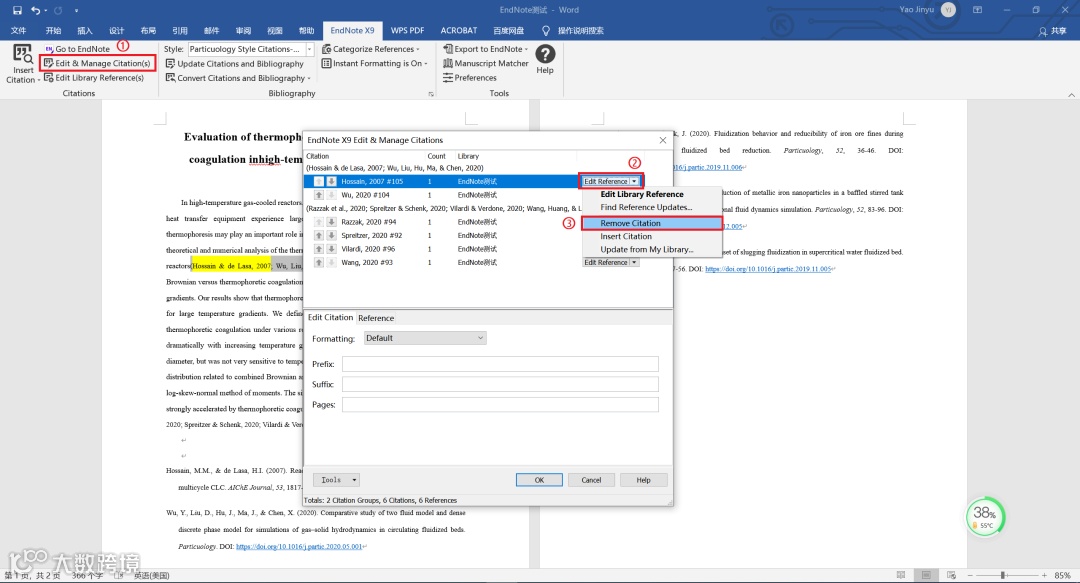Switch to the 插入 ribbon tab
The height and width of the screenshot is (583, 1080).
coord(85,30)
